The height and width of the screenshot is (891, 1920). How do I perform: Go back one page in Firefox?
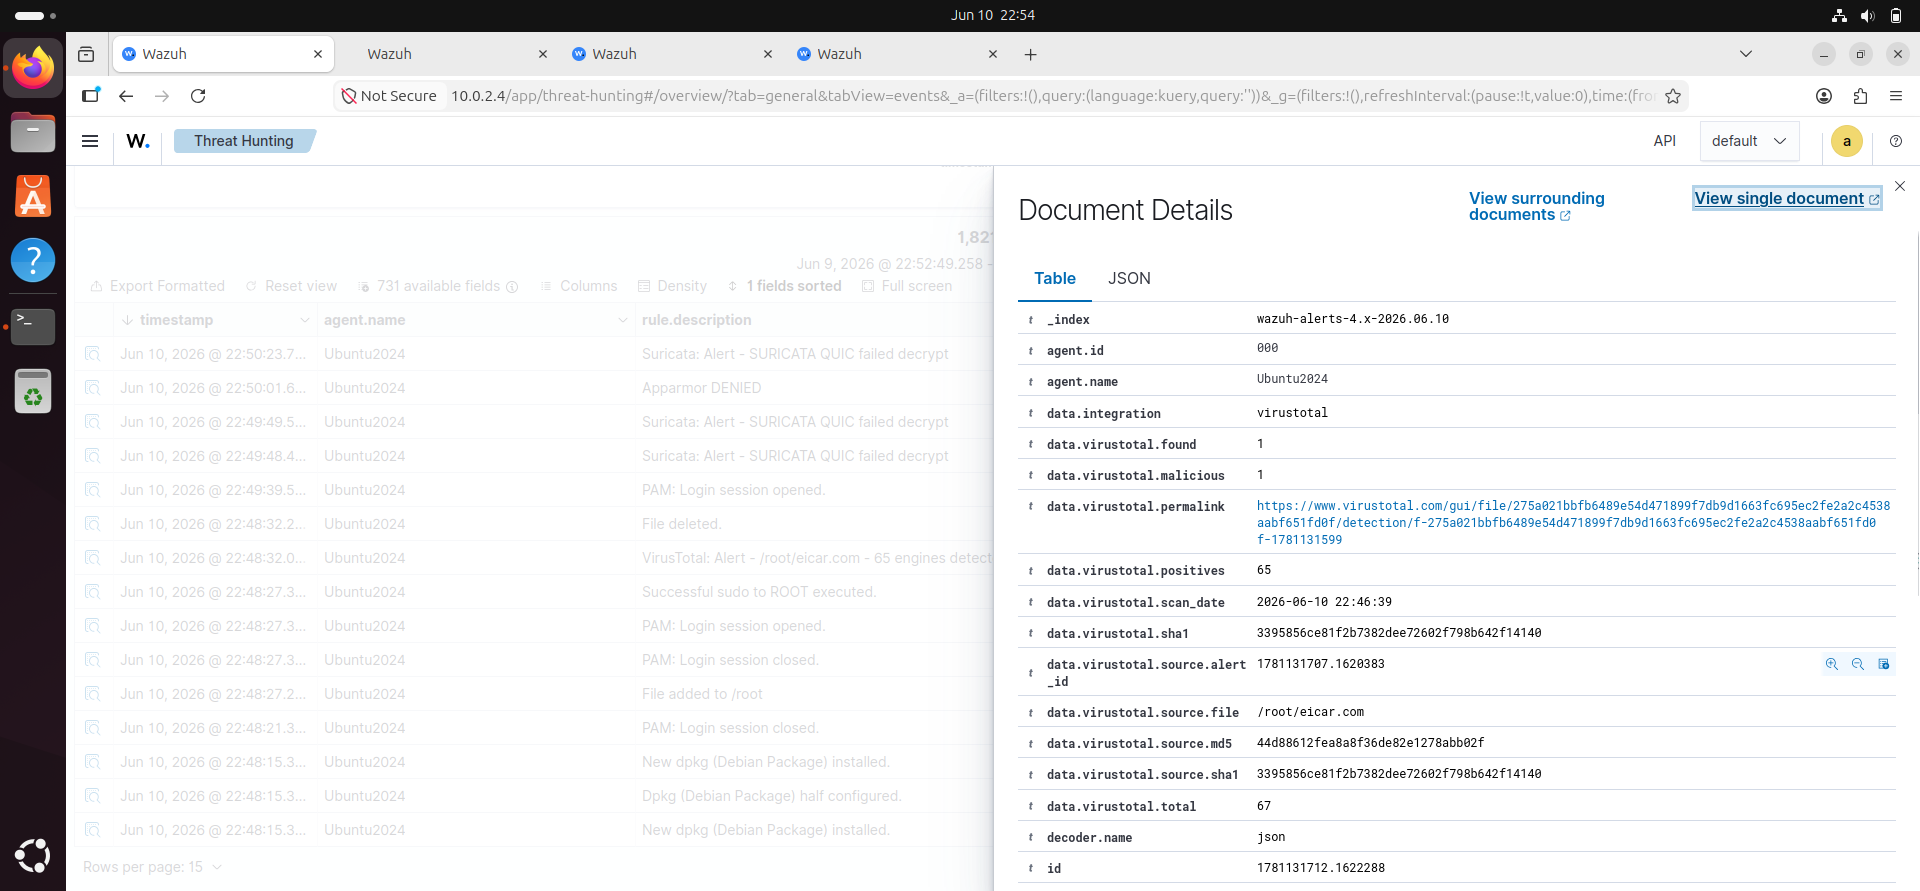click(126, 96)
